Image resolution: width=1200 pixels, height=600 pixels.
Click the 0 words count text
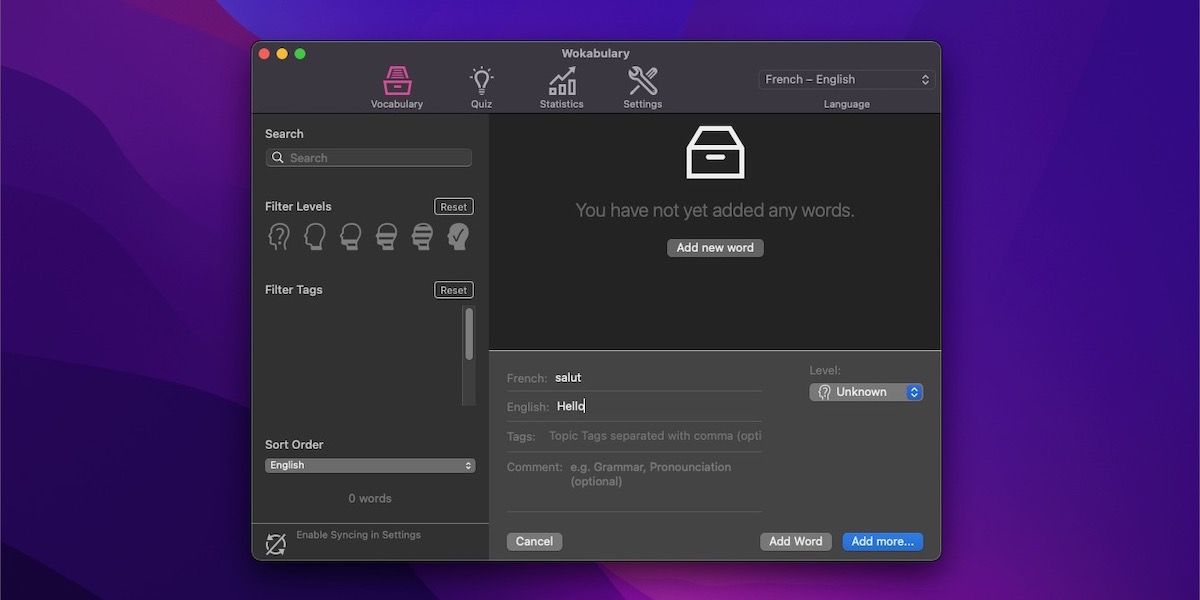[x=370, y=499]
